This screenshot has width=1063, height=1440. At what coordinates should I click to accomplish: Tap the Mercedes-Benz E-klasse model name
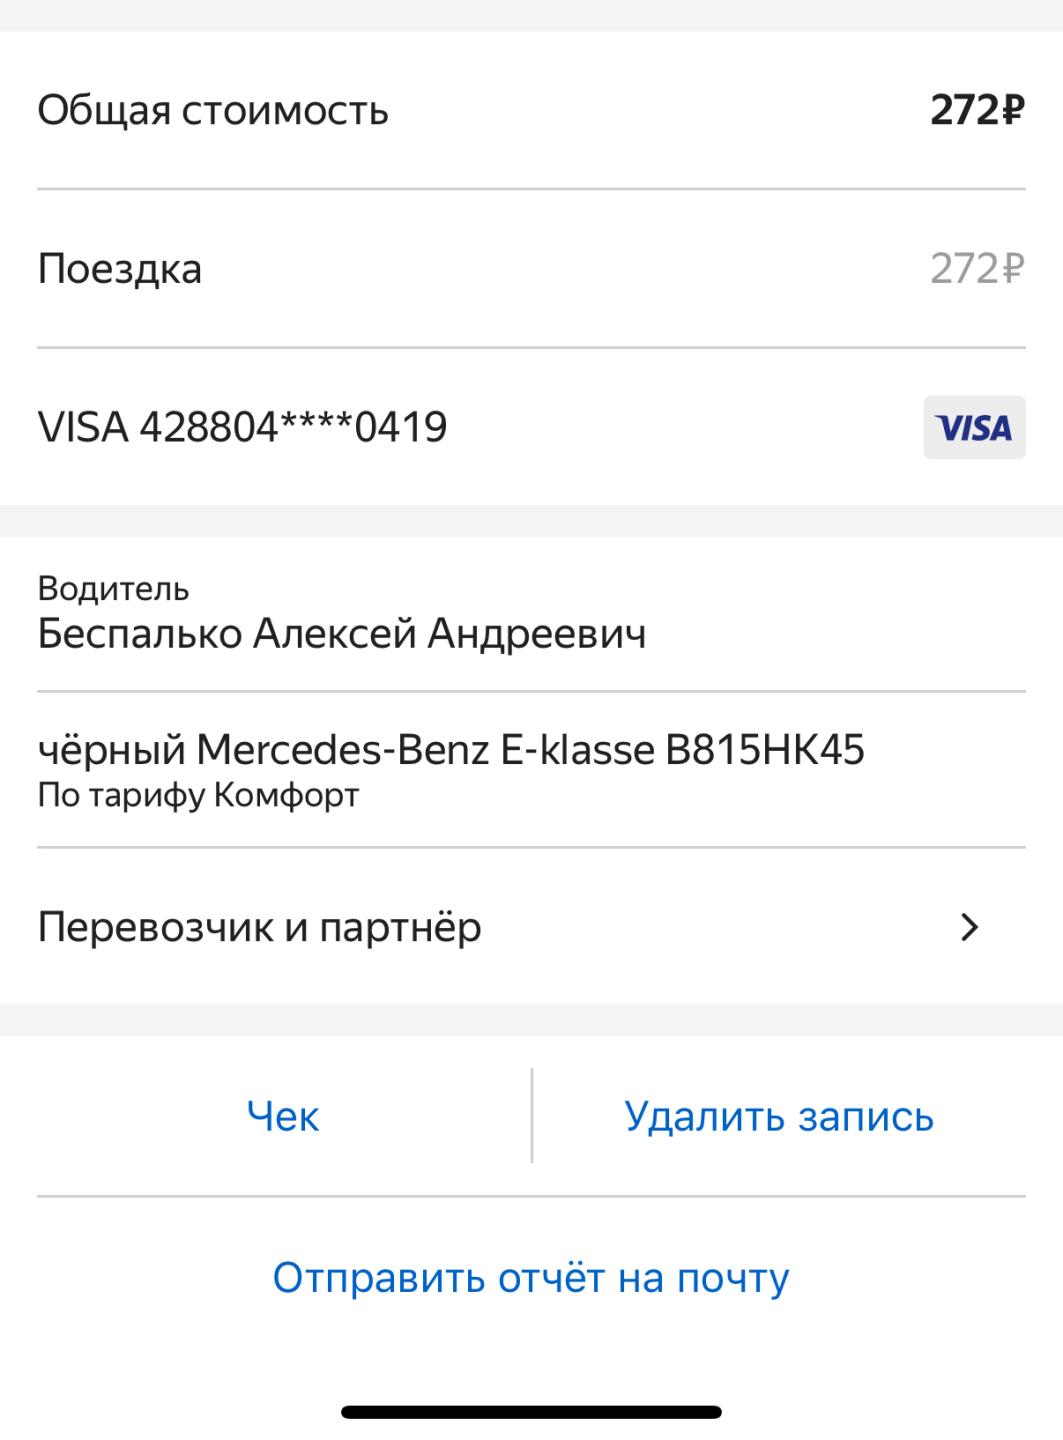tap(425, 750)
